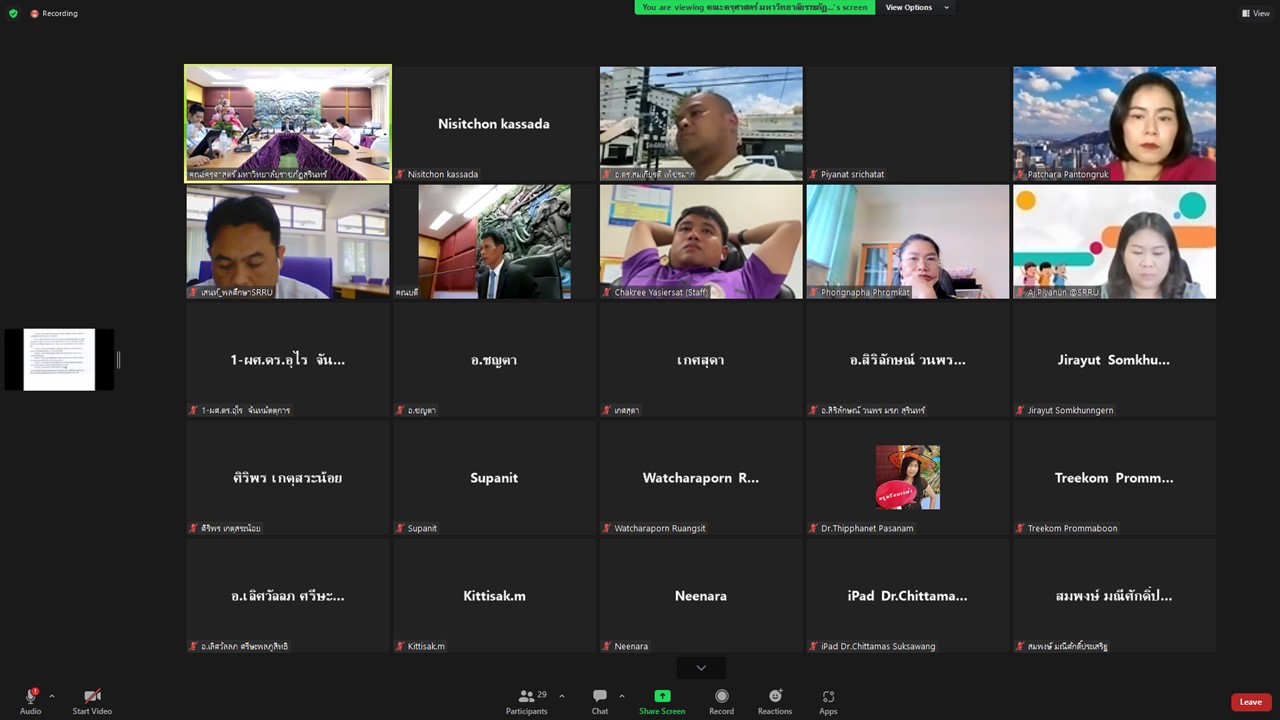1280x720 pixels.
Task: Open the View Options dropdown
Action: pyautogui.click(x=916, y=8)
